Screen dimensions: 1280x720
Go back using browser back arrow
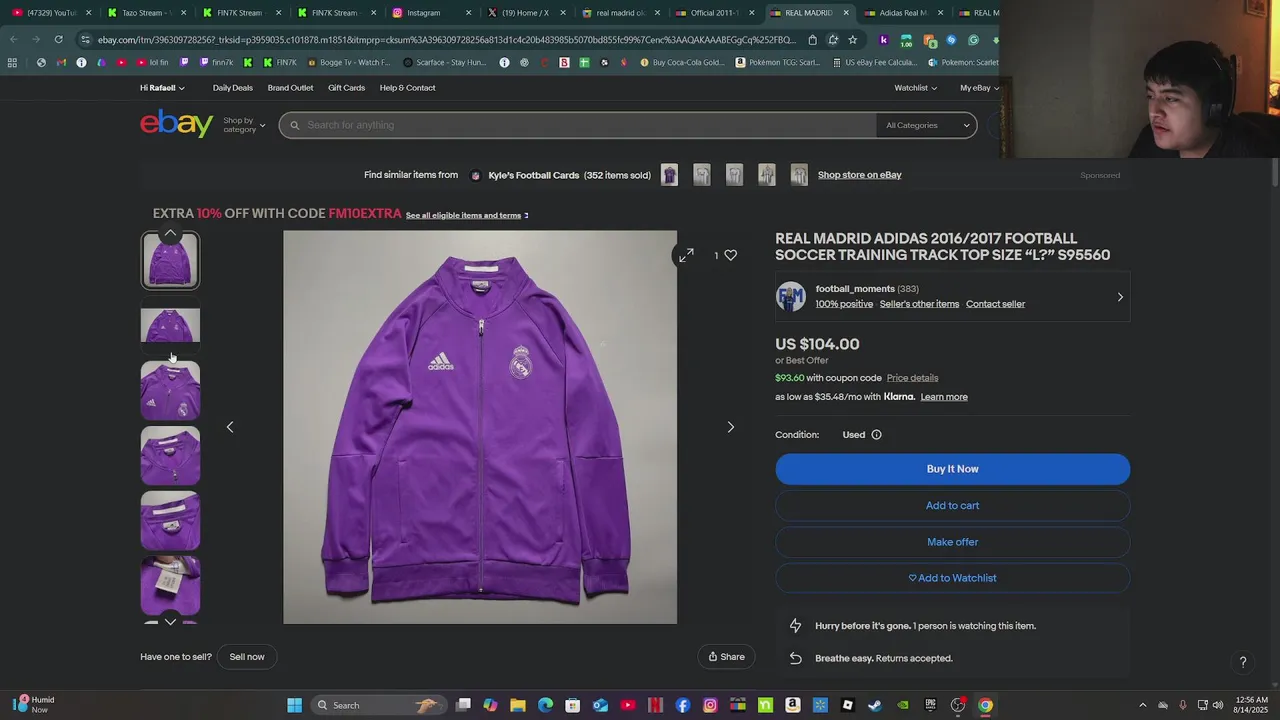[14, 40]
